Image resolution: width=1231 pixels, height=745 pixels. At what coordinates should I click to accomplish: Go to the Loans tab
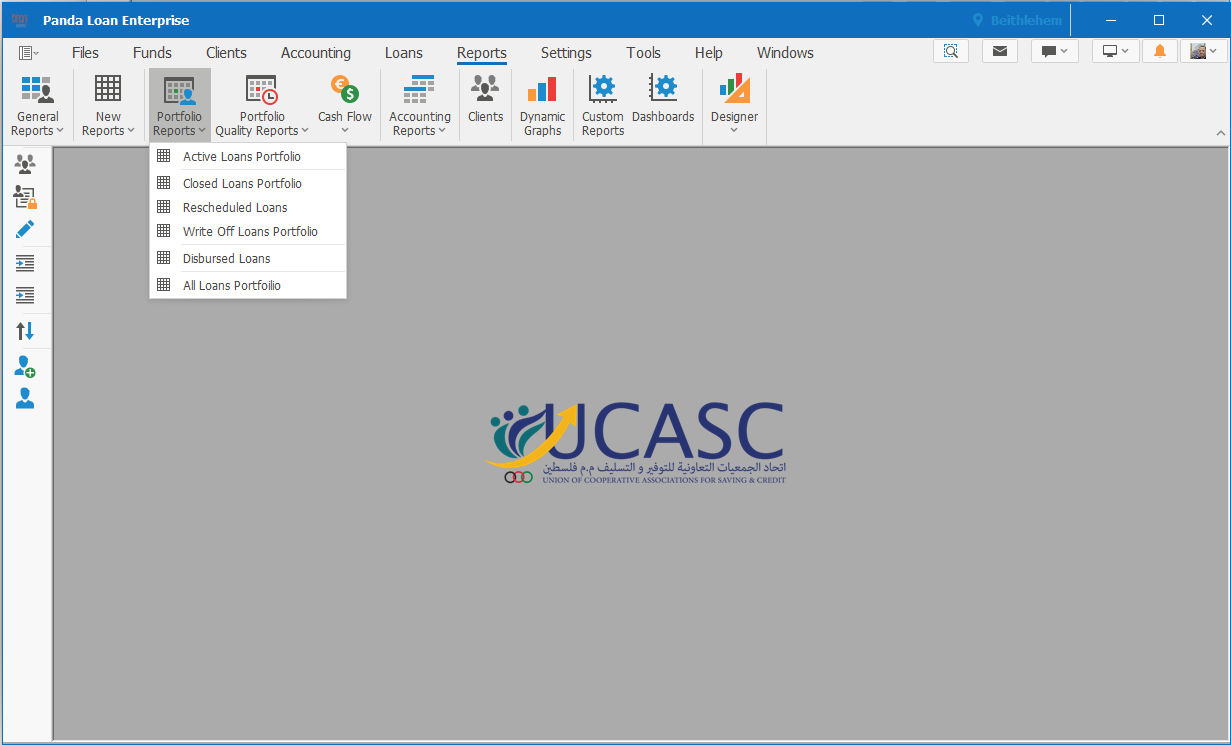[x=404, y=53]
